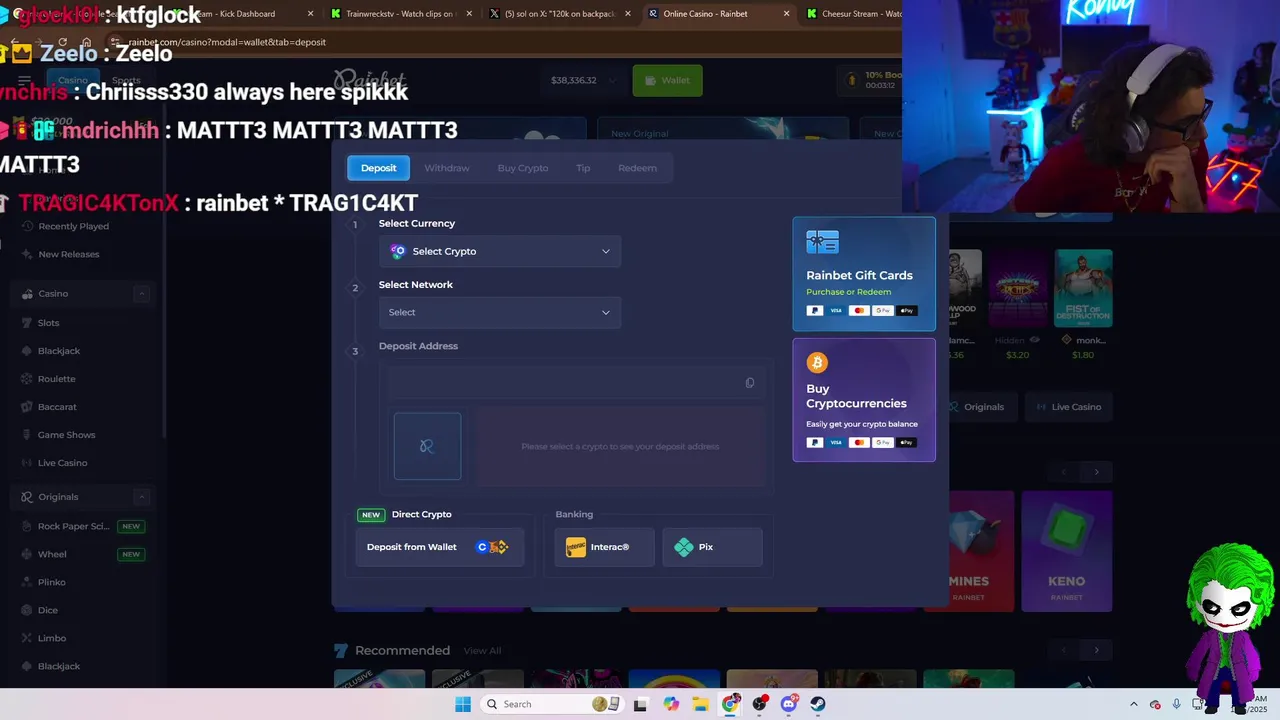Switch to Kick Dashboard browser tab

click(x=244, y=14)
